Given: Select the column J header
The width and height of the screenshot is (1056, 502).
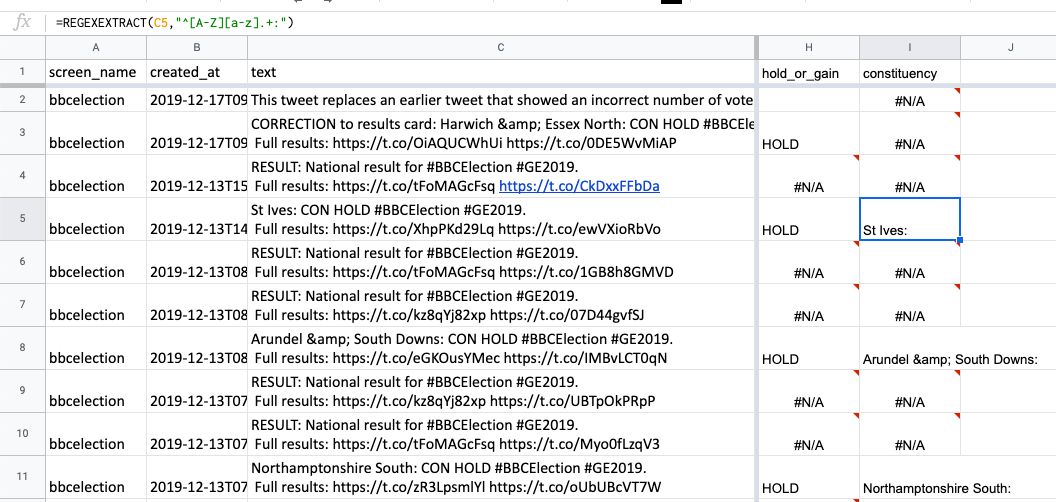Looking at the screenshot, I should [x=1008, y=47].
